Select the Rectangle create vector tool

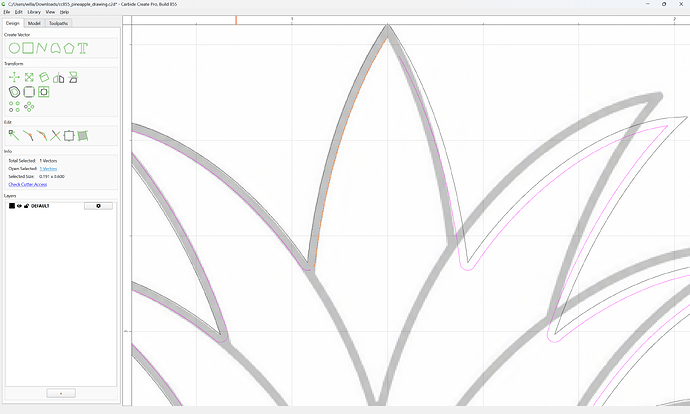(x=28, y=48)
